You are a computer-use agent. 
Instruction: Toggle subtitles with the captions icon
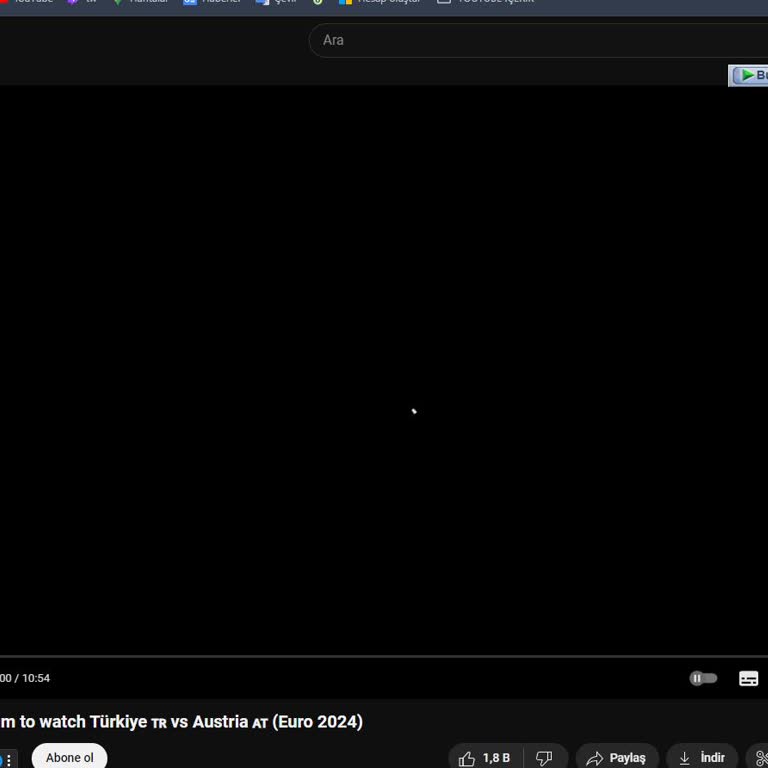[748, 678]
